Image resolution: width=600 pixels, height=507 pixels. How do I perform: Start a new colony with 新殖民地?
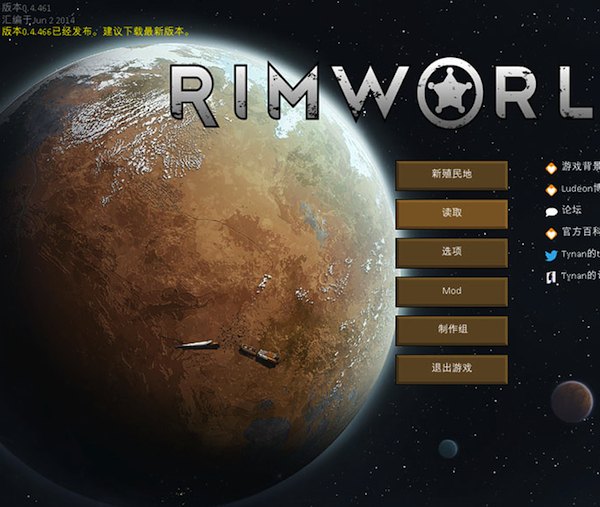pos(452,175)
